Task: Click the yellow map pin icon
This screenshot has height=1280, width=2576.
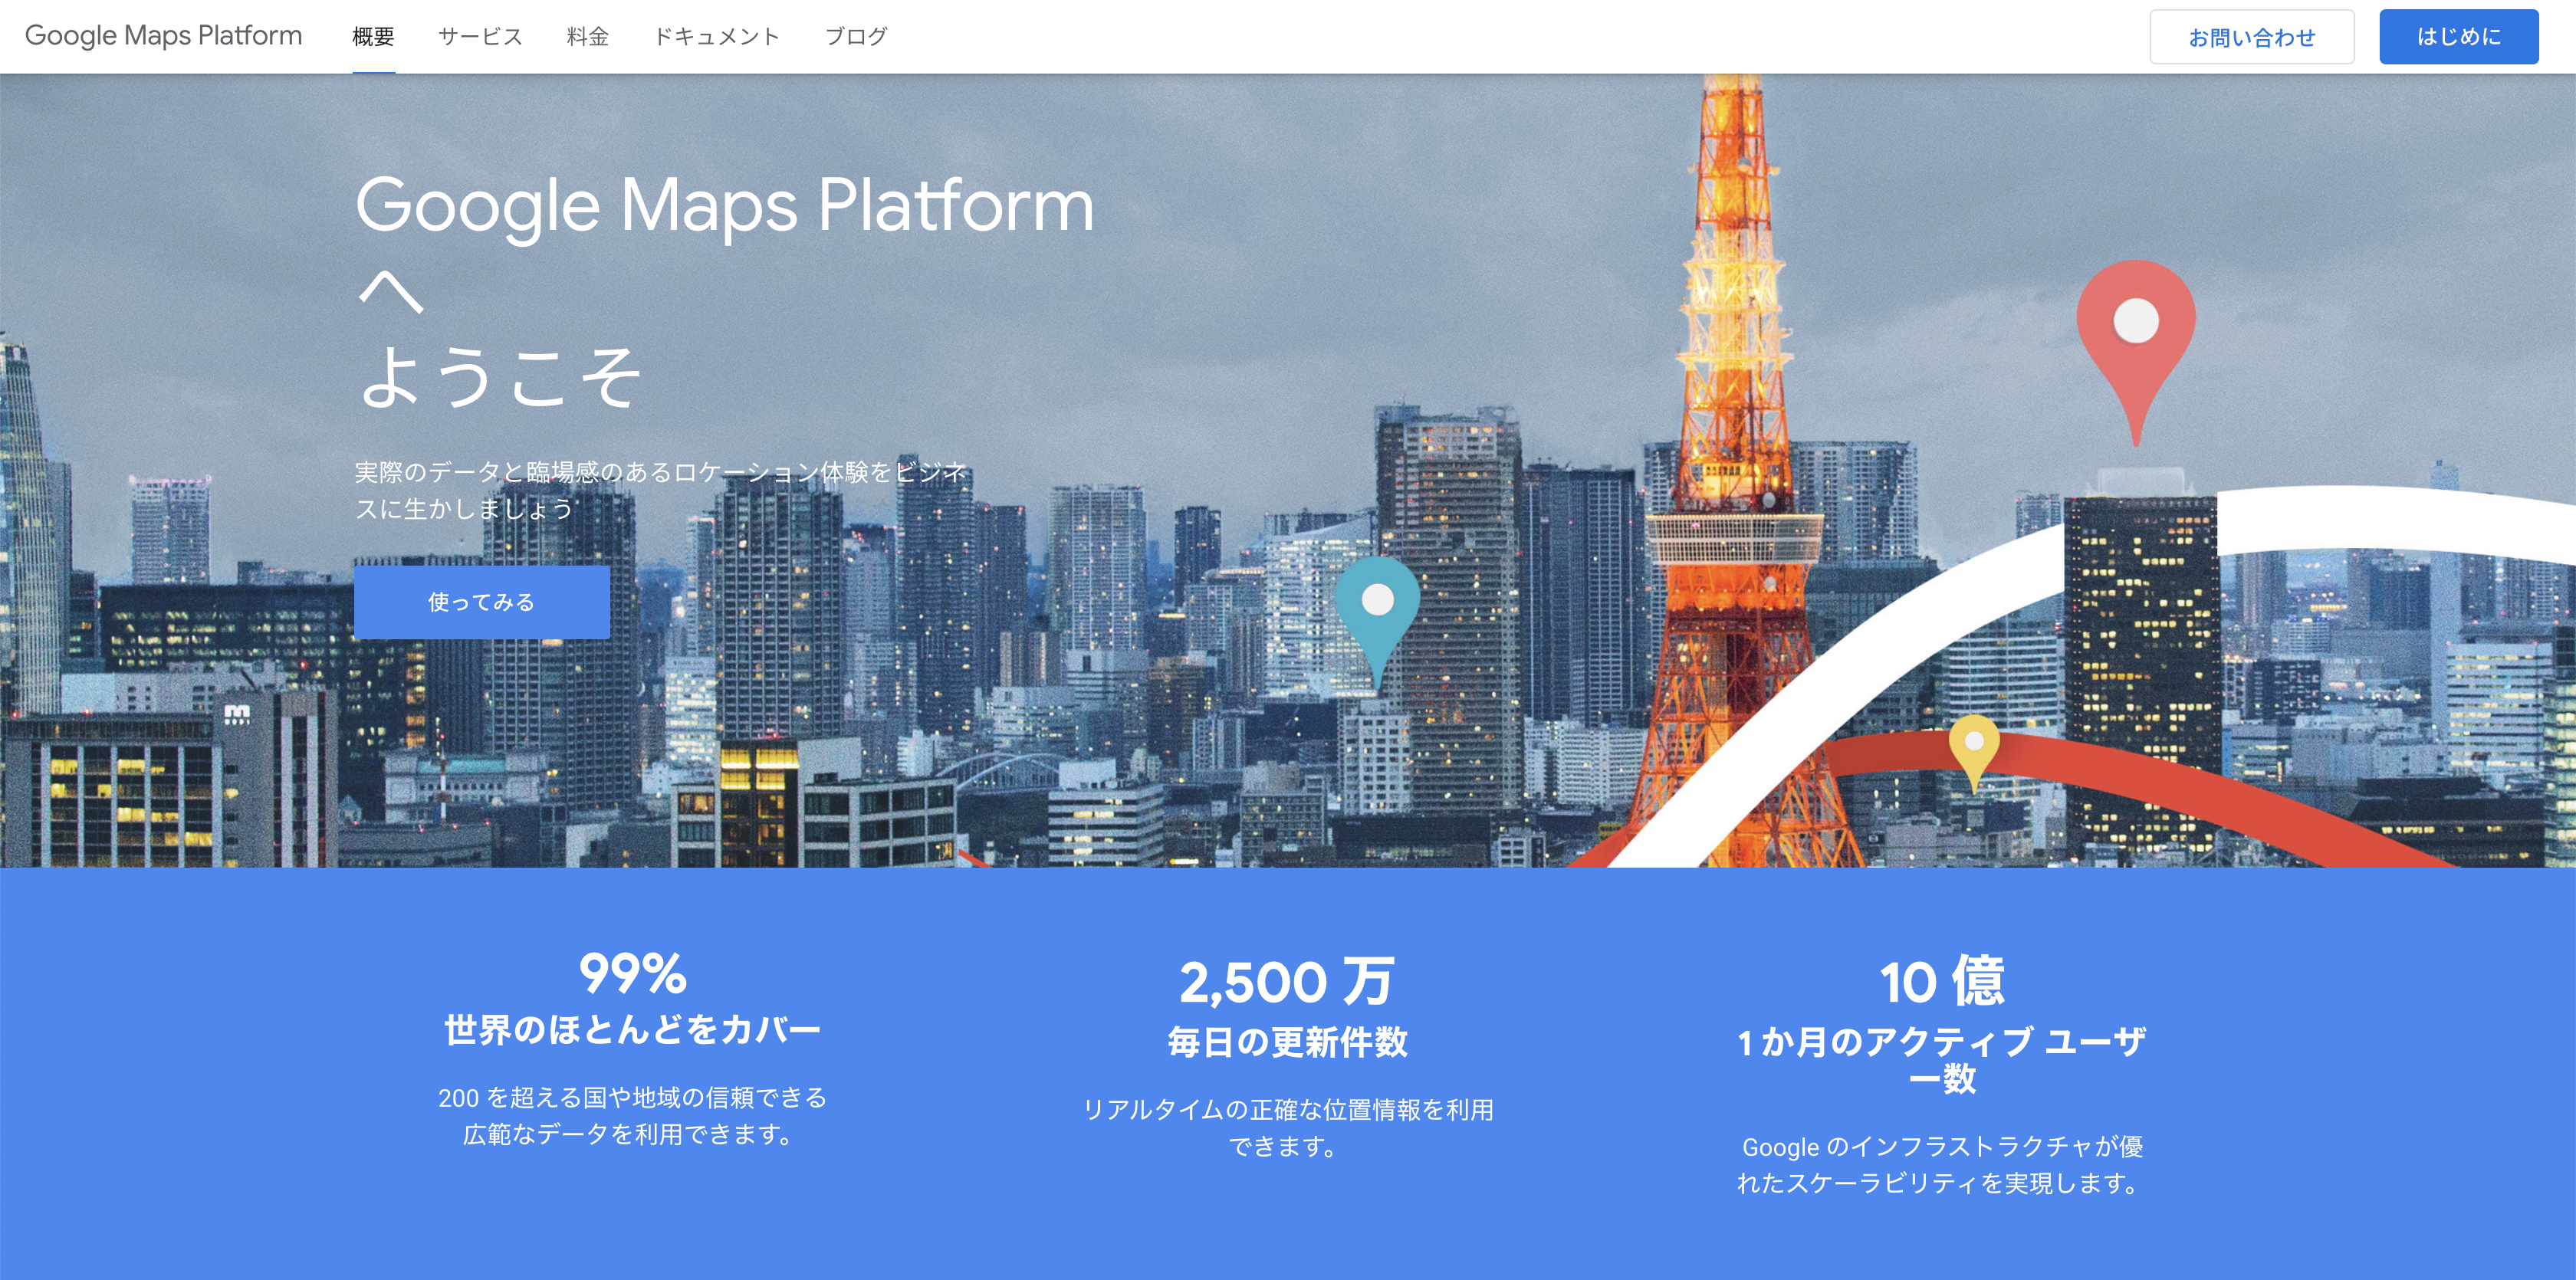Action: 1974,746
